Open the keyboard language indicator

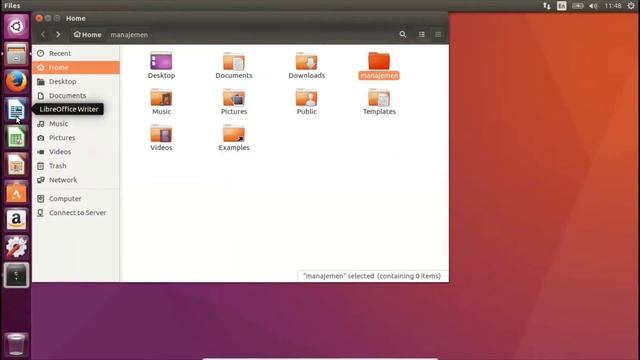tap(562, 6)
